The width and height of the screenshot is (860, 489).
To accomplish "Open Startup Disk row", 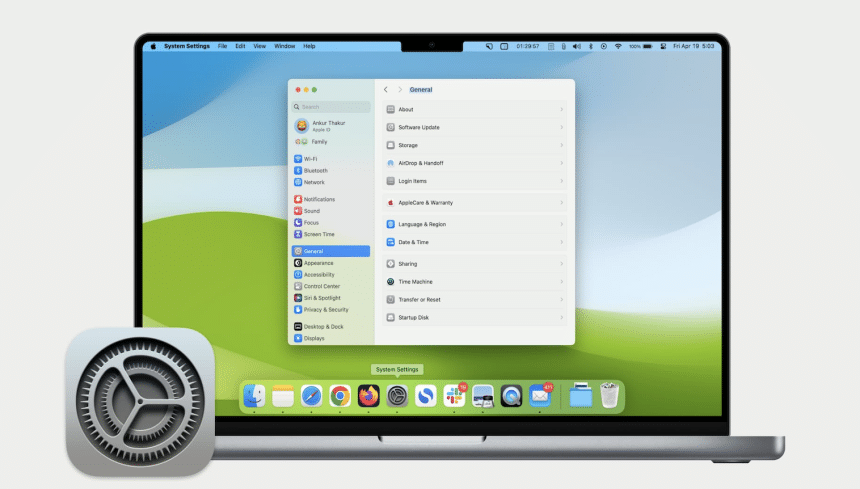I will (x=475, y=317).
